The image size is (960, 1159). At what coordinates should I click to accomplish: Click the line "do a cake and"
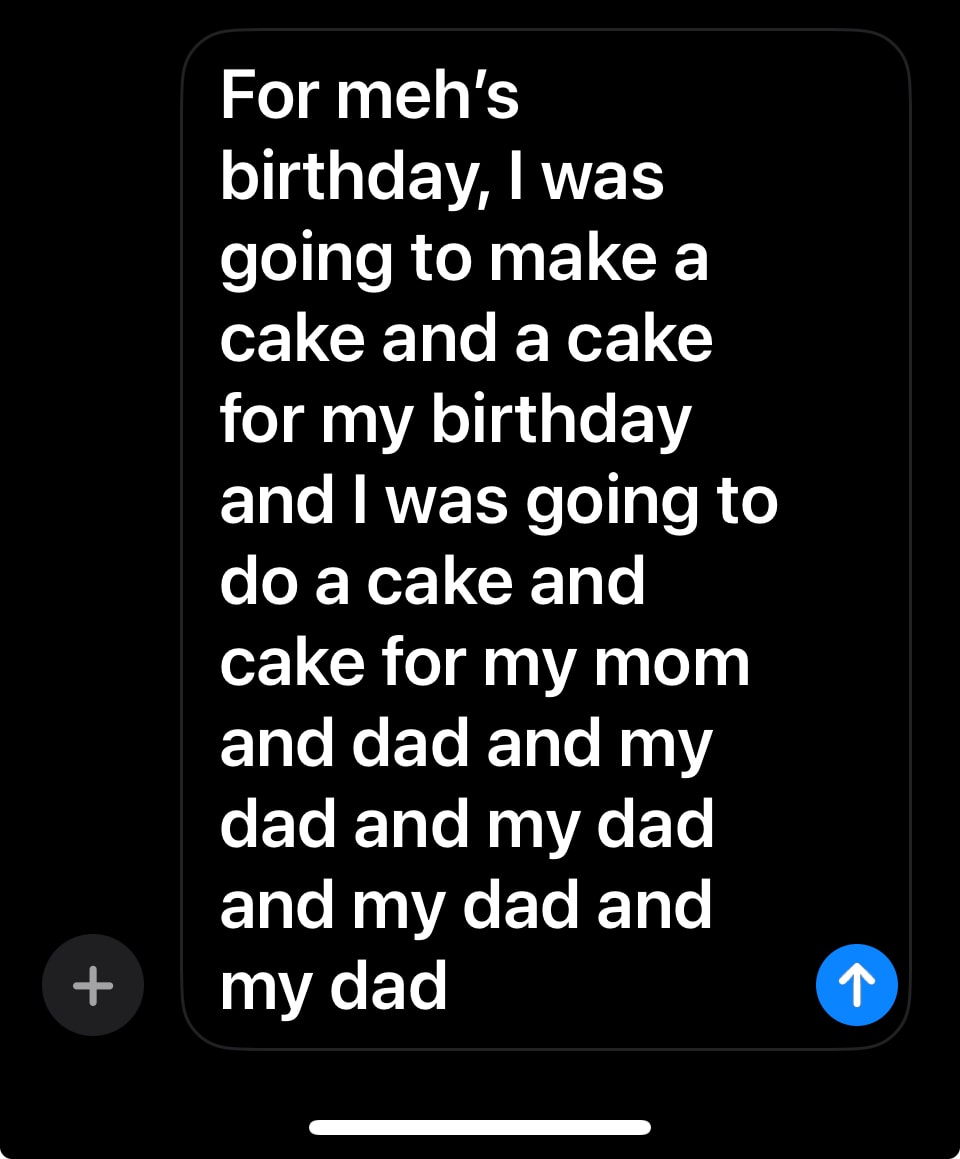click(432, 581)
